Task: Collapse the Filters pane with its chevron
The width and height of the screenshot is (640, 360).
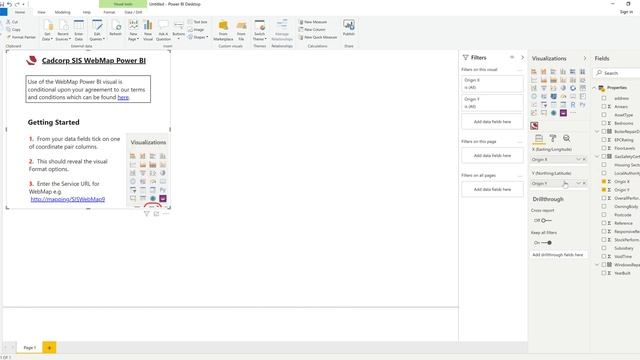Action: pyautogui.click(x=522, y=58)
